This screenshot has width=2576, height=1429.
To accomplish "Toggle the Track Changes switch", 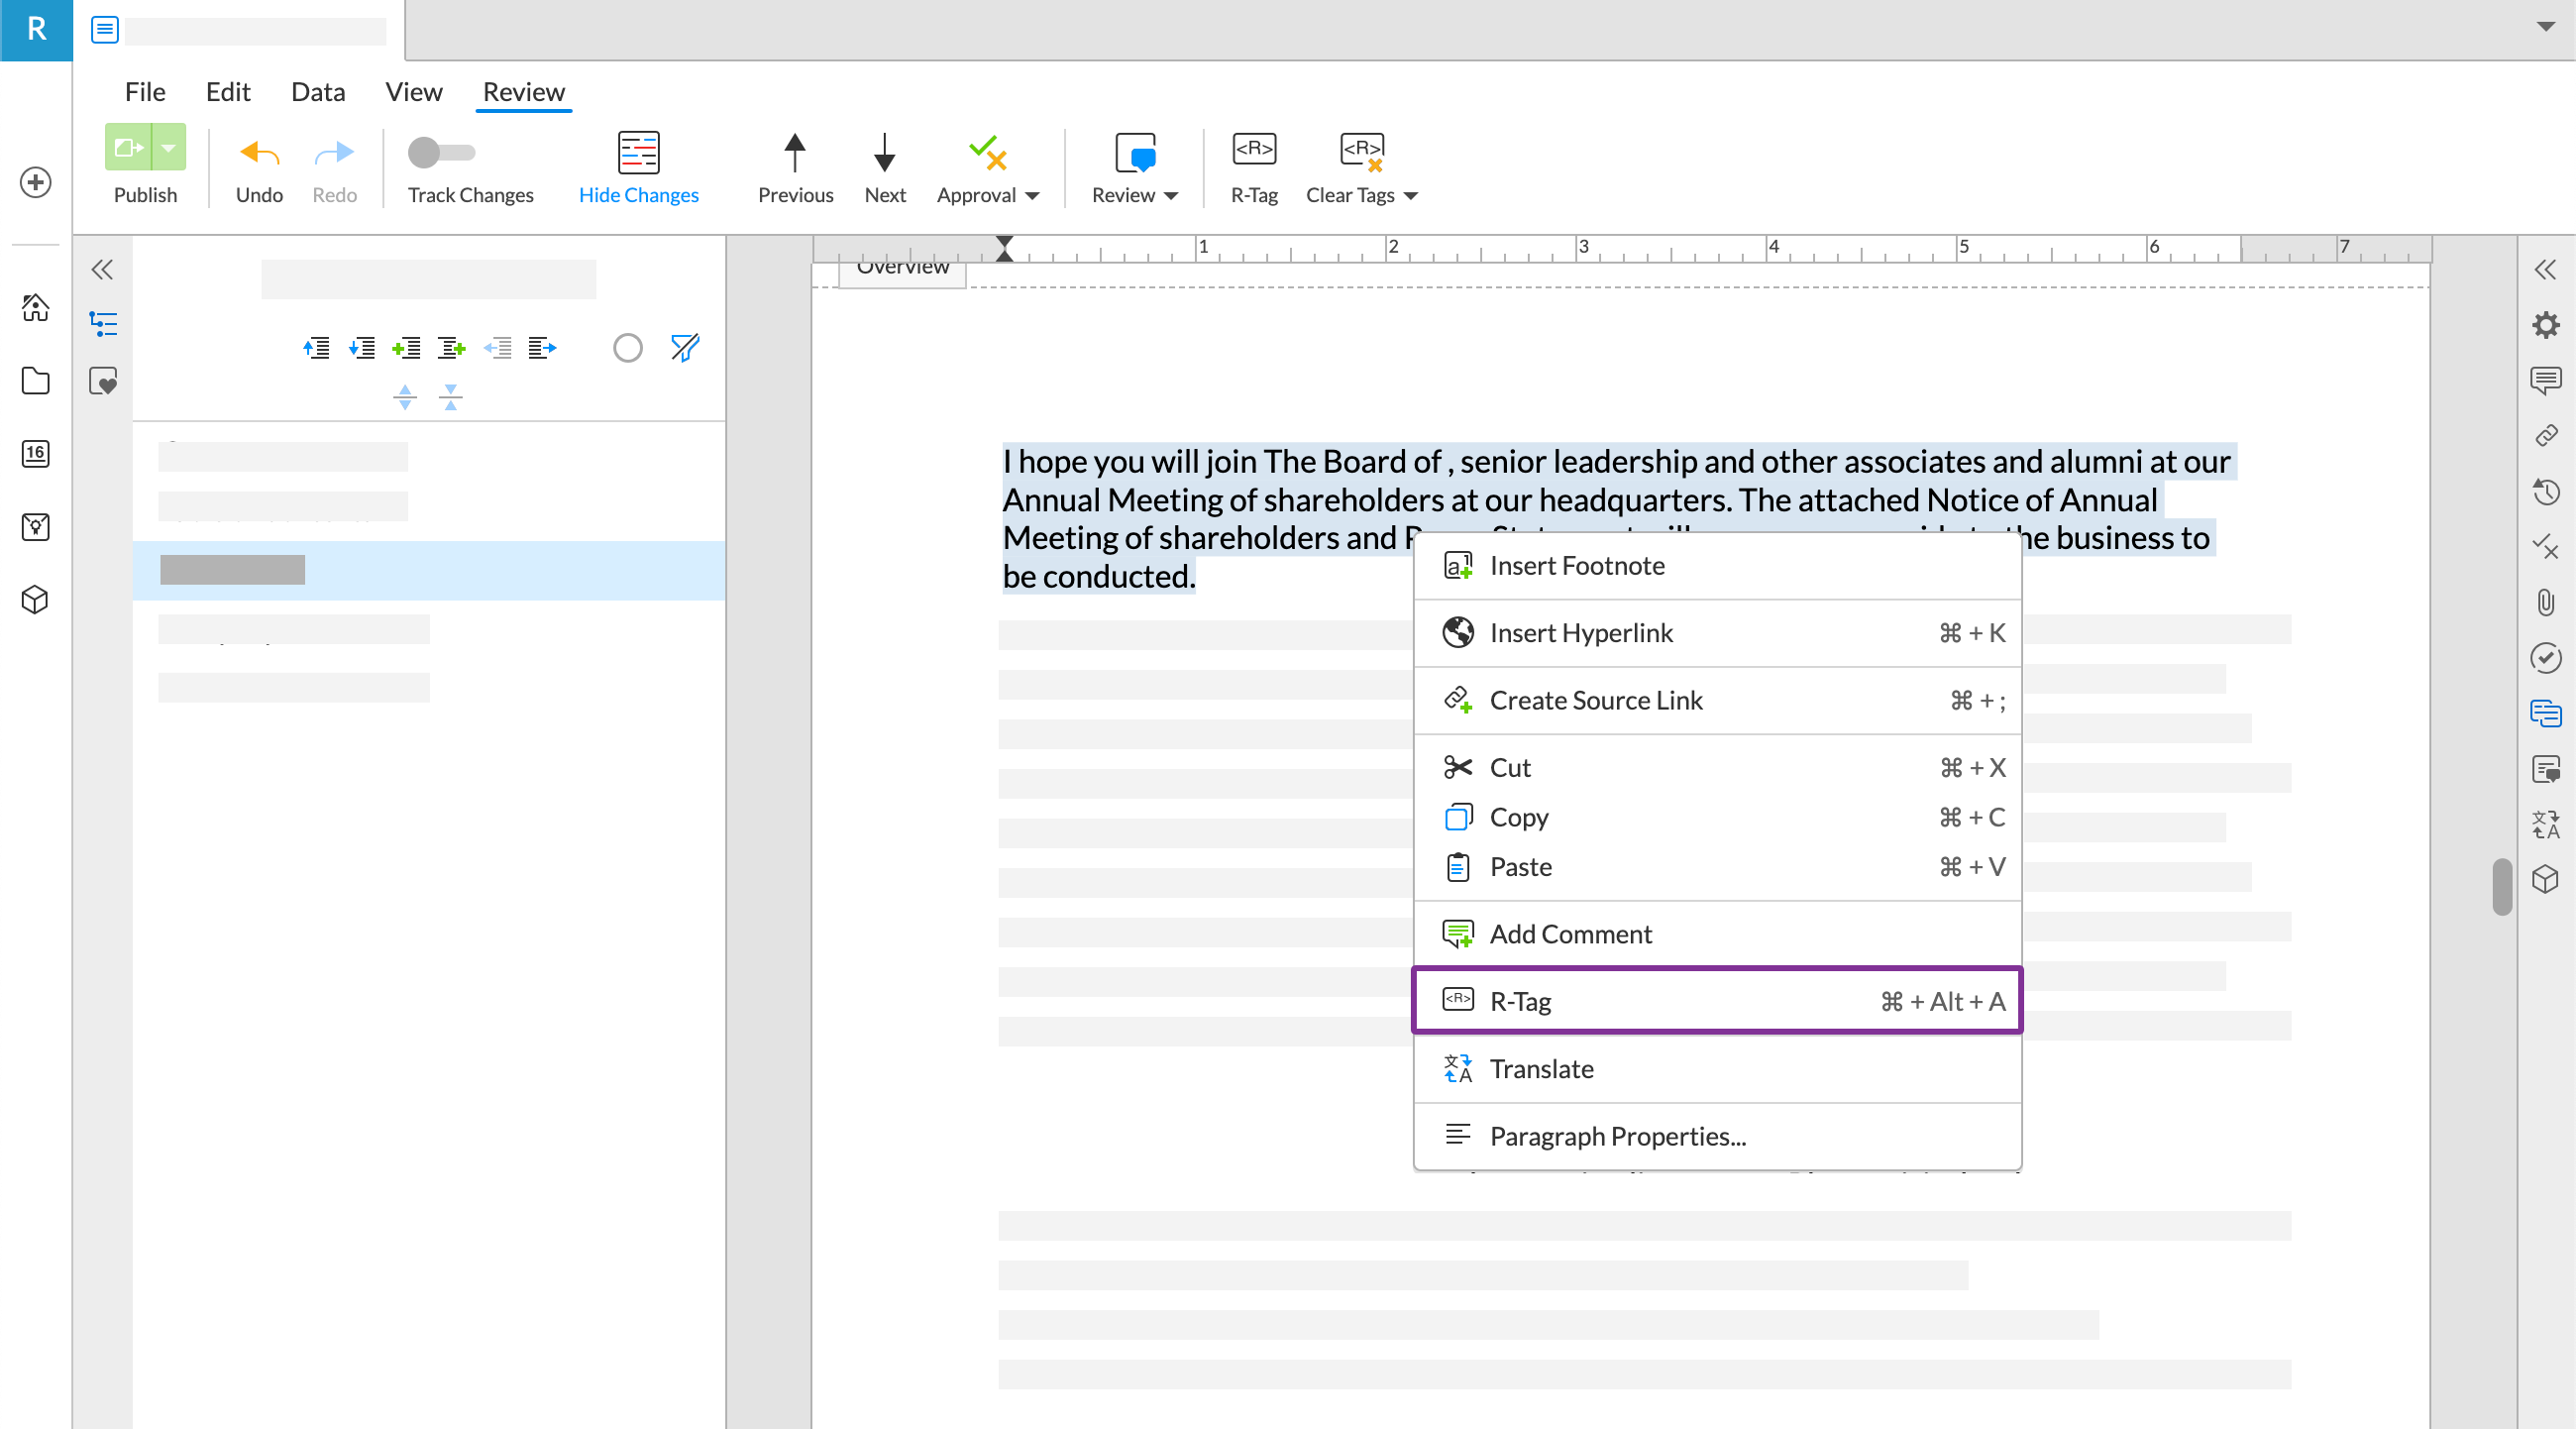I will coord(441,153).
